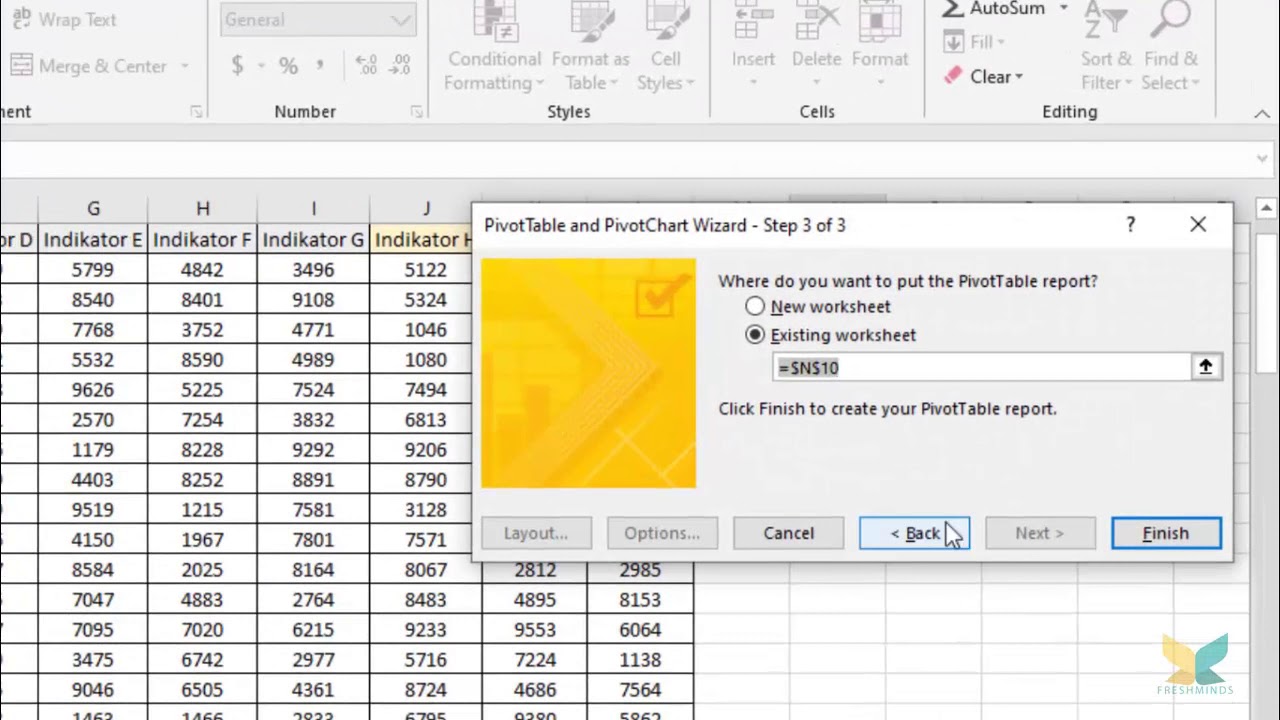Open Format as Table gallery
The width and height of the screenshot is (1280, 720).
pyautogui.click(x=590, y=47)
